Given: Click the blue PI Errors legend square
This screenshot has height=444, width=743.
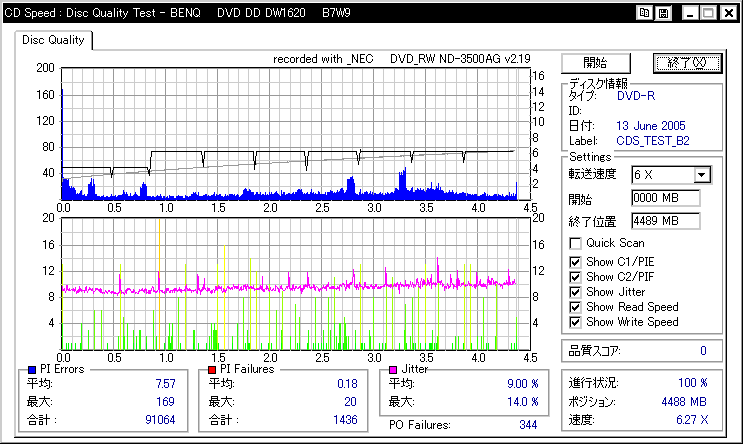Looking at the screenshot, I should coord(32,370).
